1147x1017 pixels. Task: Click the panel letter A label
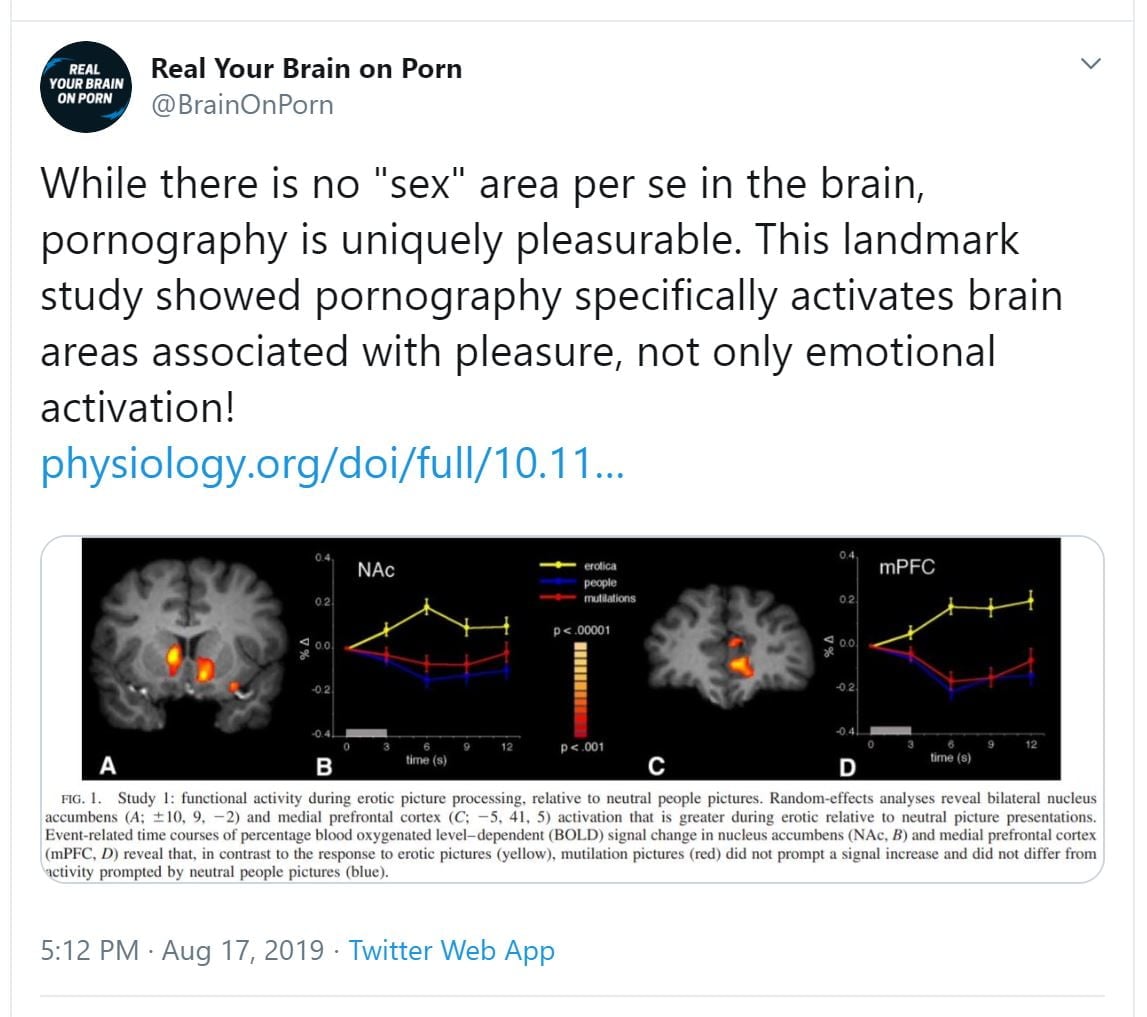106,766
